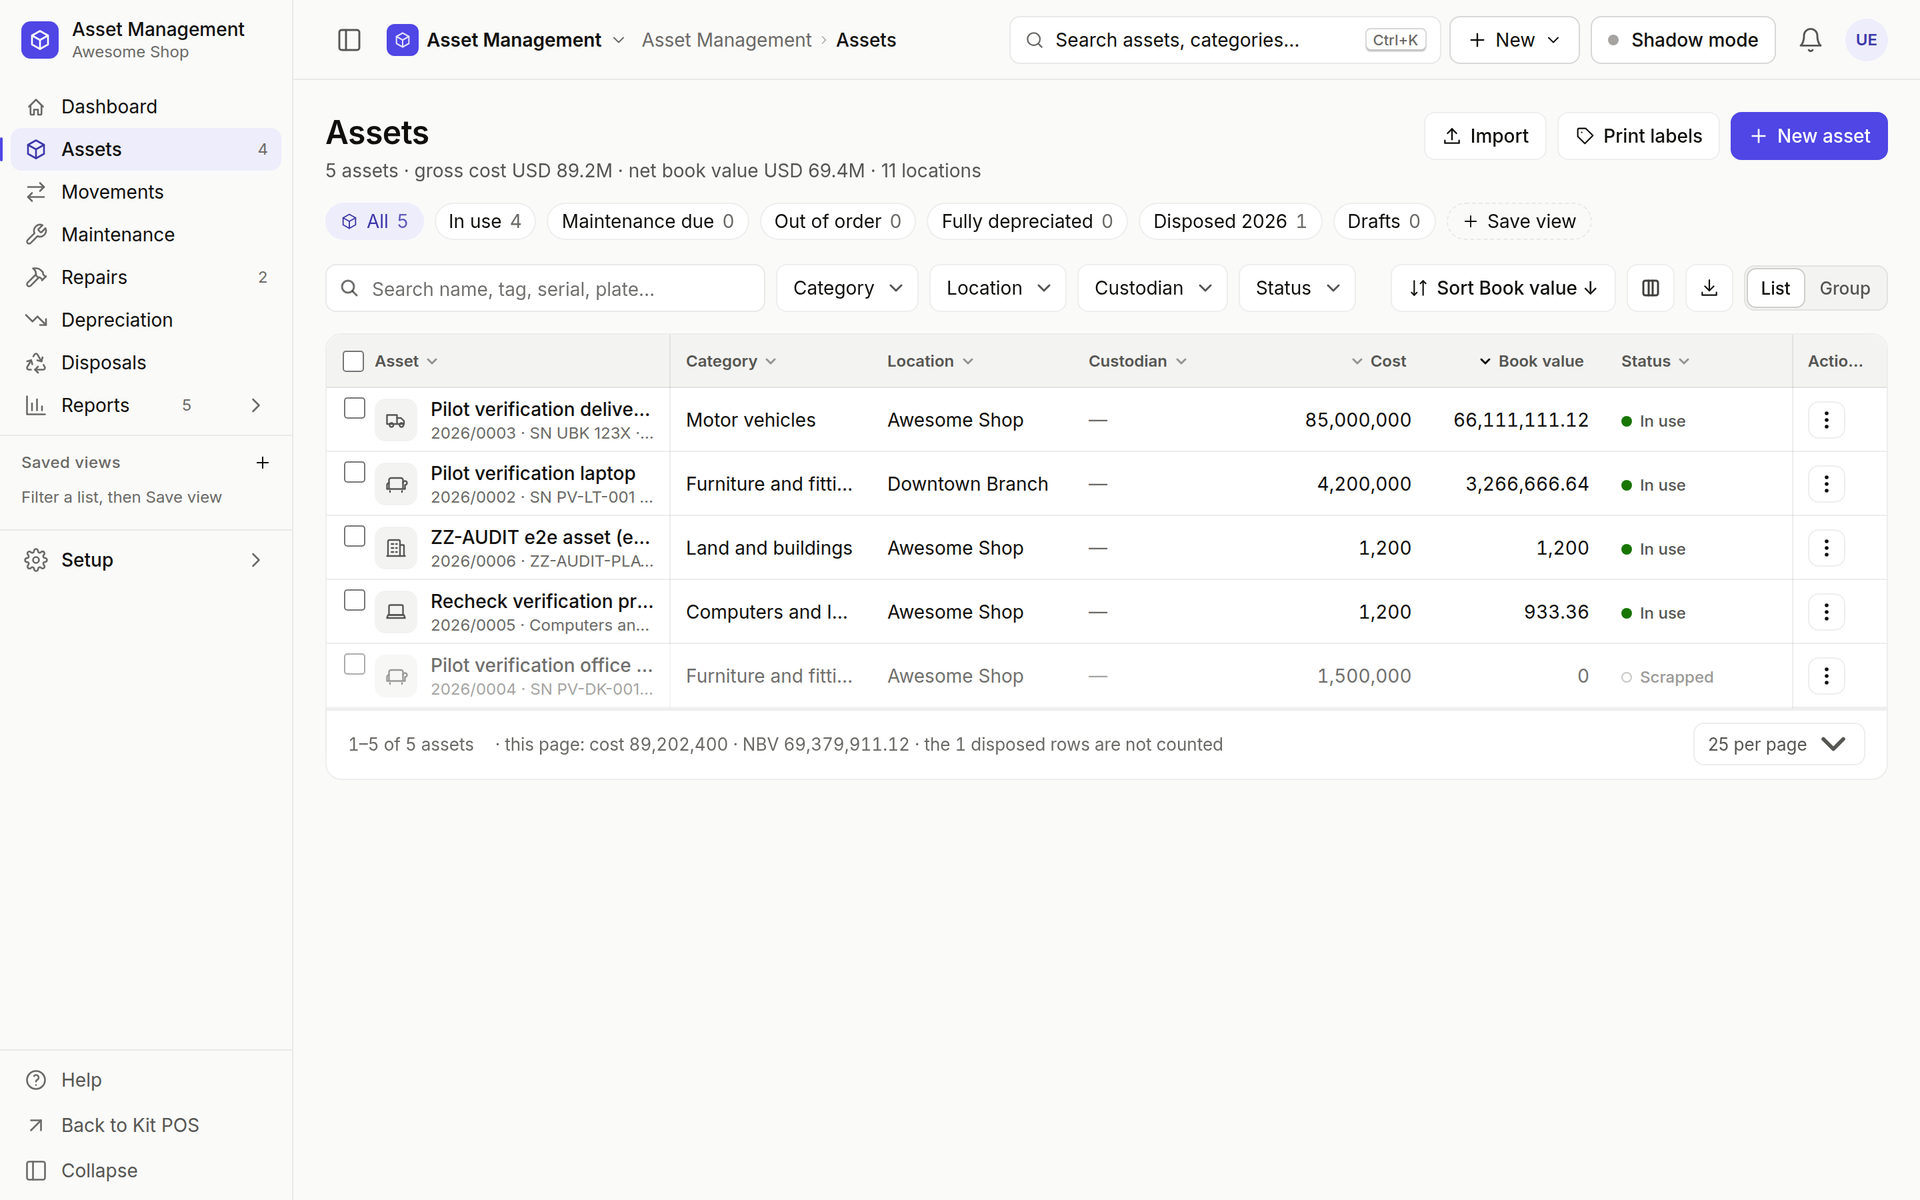Viewport: 1920px width, 1200px height.
Task: Check the Recheck verification row
Action: pos(354,600)
